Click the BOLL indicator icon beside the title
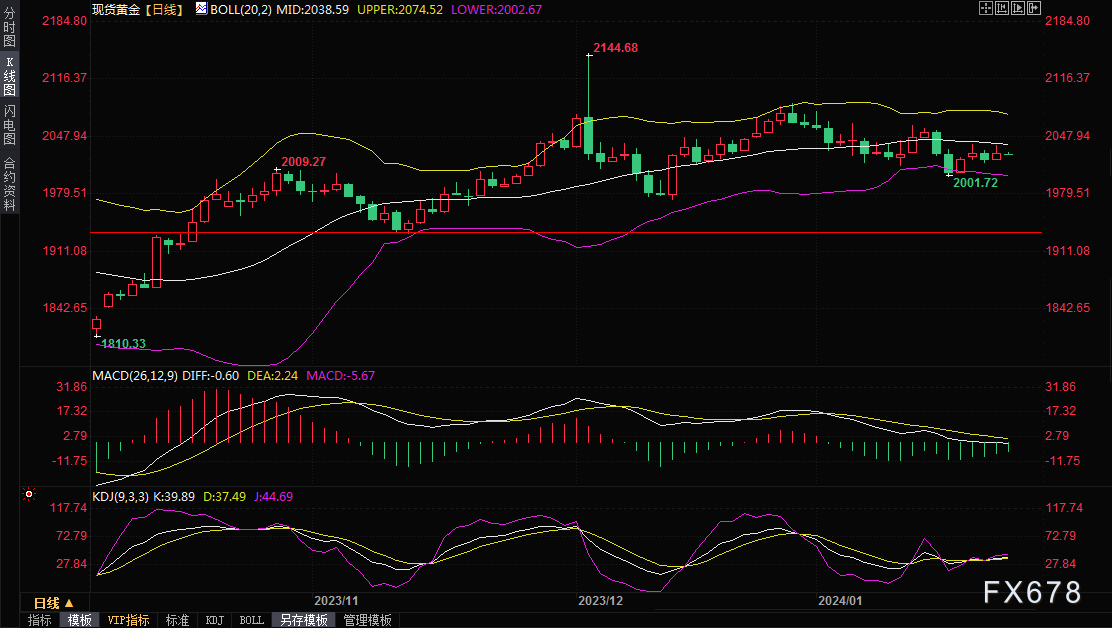1112x628 pixels. click(x=201, y=9)
